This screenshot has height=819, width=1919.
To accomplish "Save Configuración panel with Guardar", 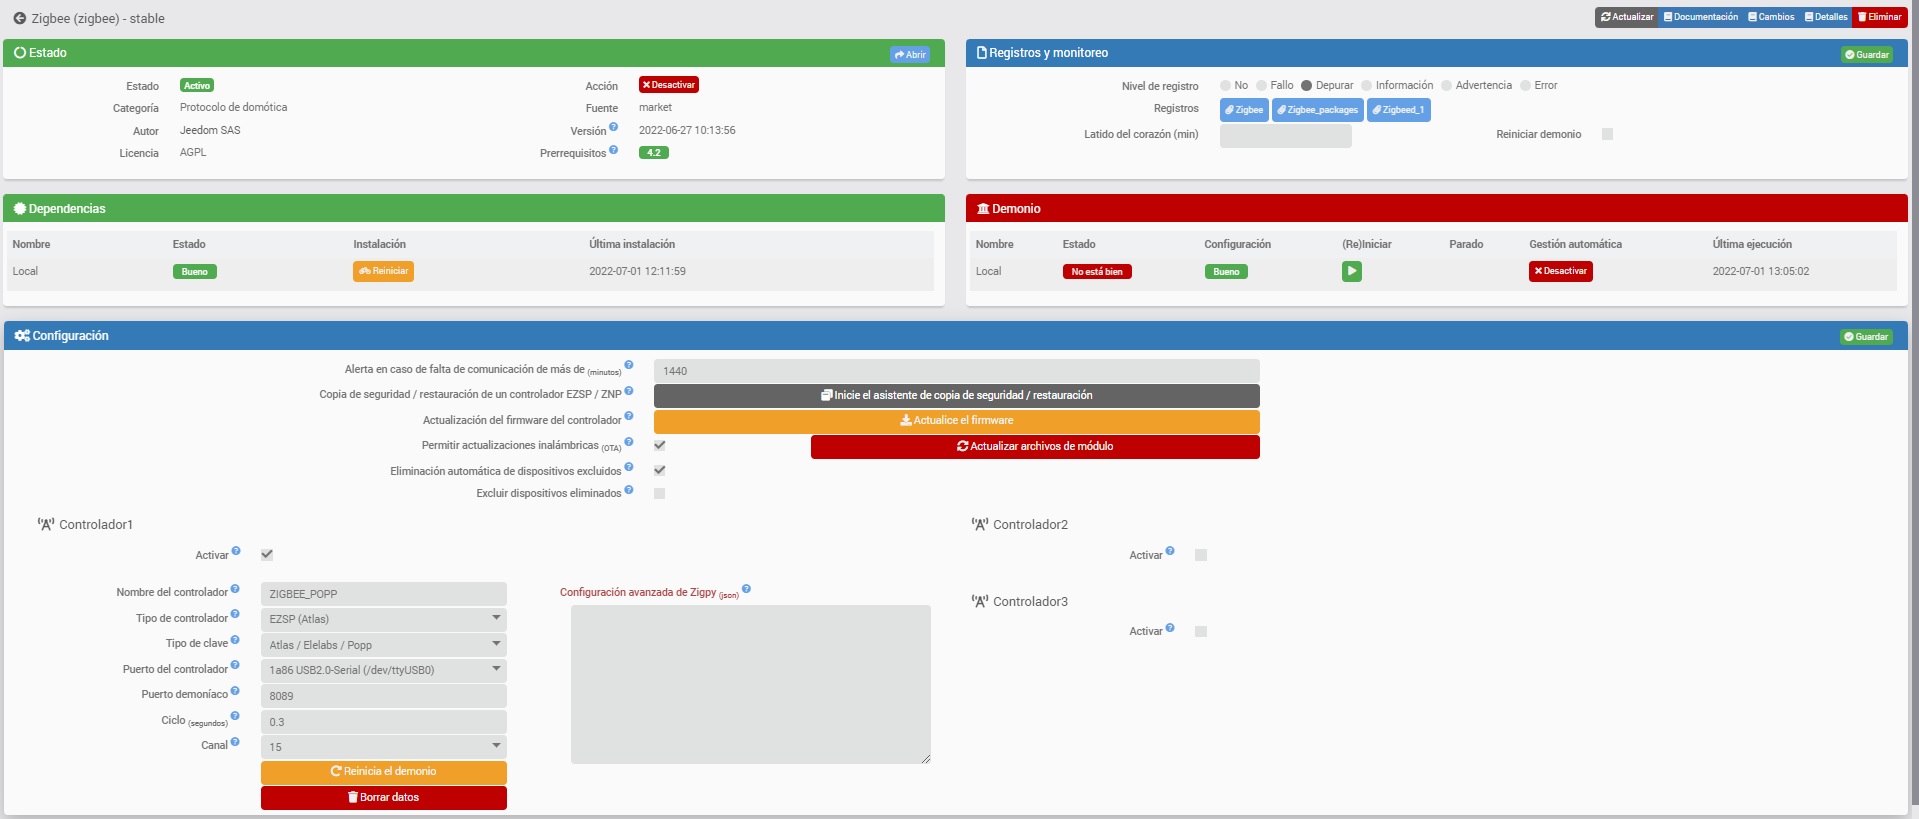I will point(1867,337).
